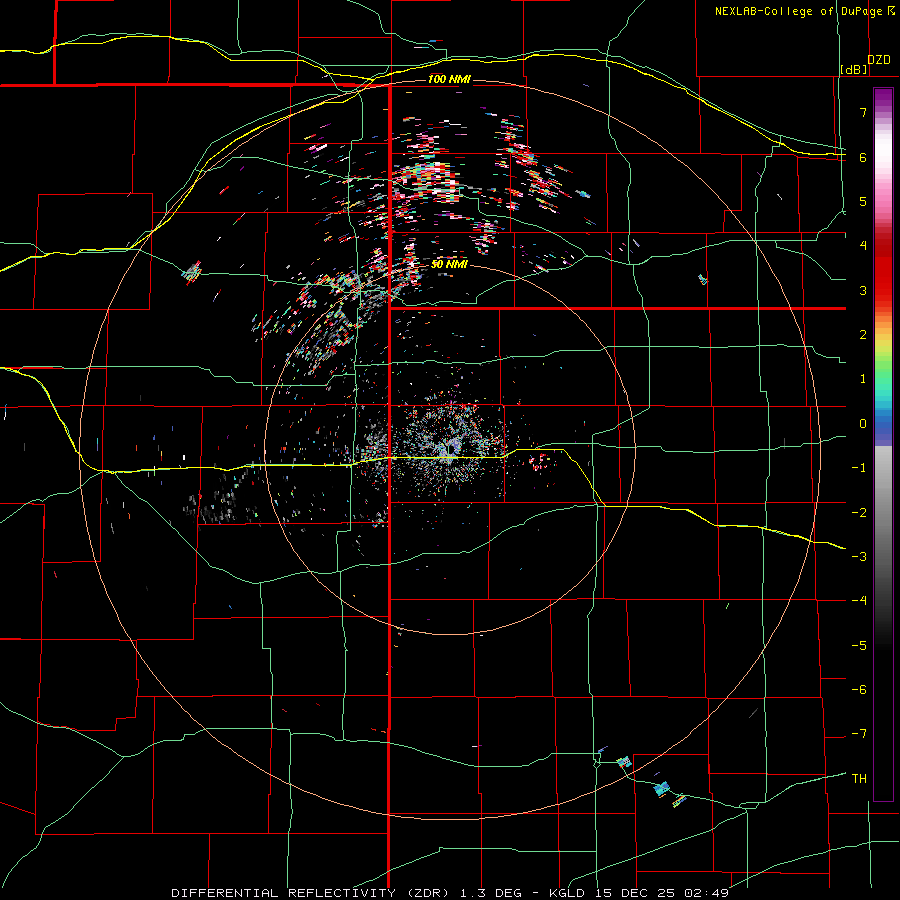Screen dimensions: 900x900
Task: Click the Differential Reflectivity KGLD caption
Action: (x=450, y=893)
